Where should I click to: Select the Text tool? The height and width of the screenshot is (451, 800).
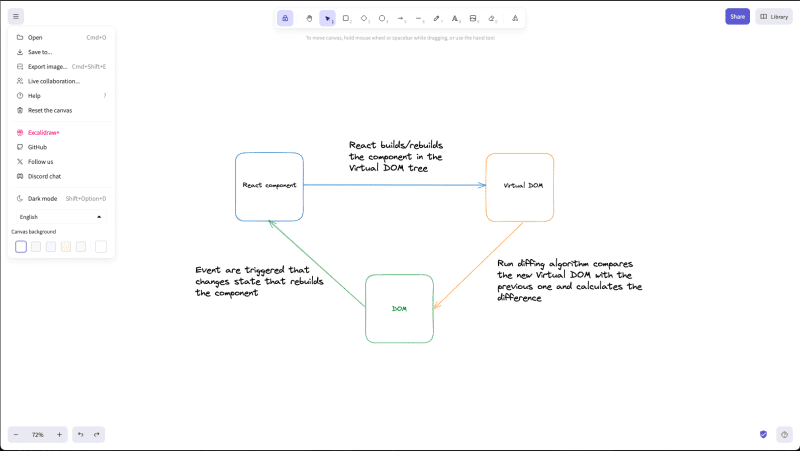tap(454, 18)
